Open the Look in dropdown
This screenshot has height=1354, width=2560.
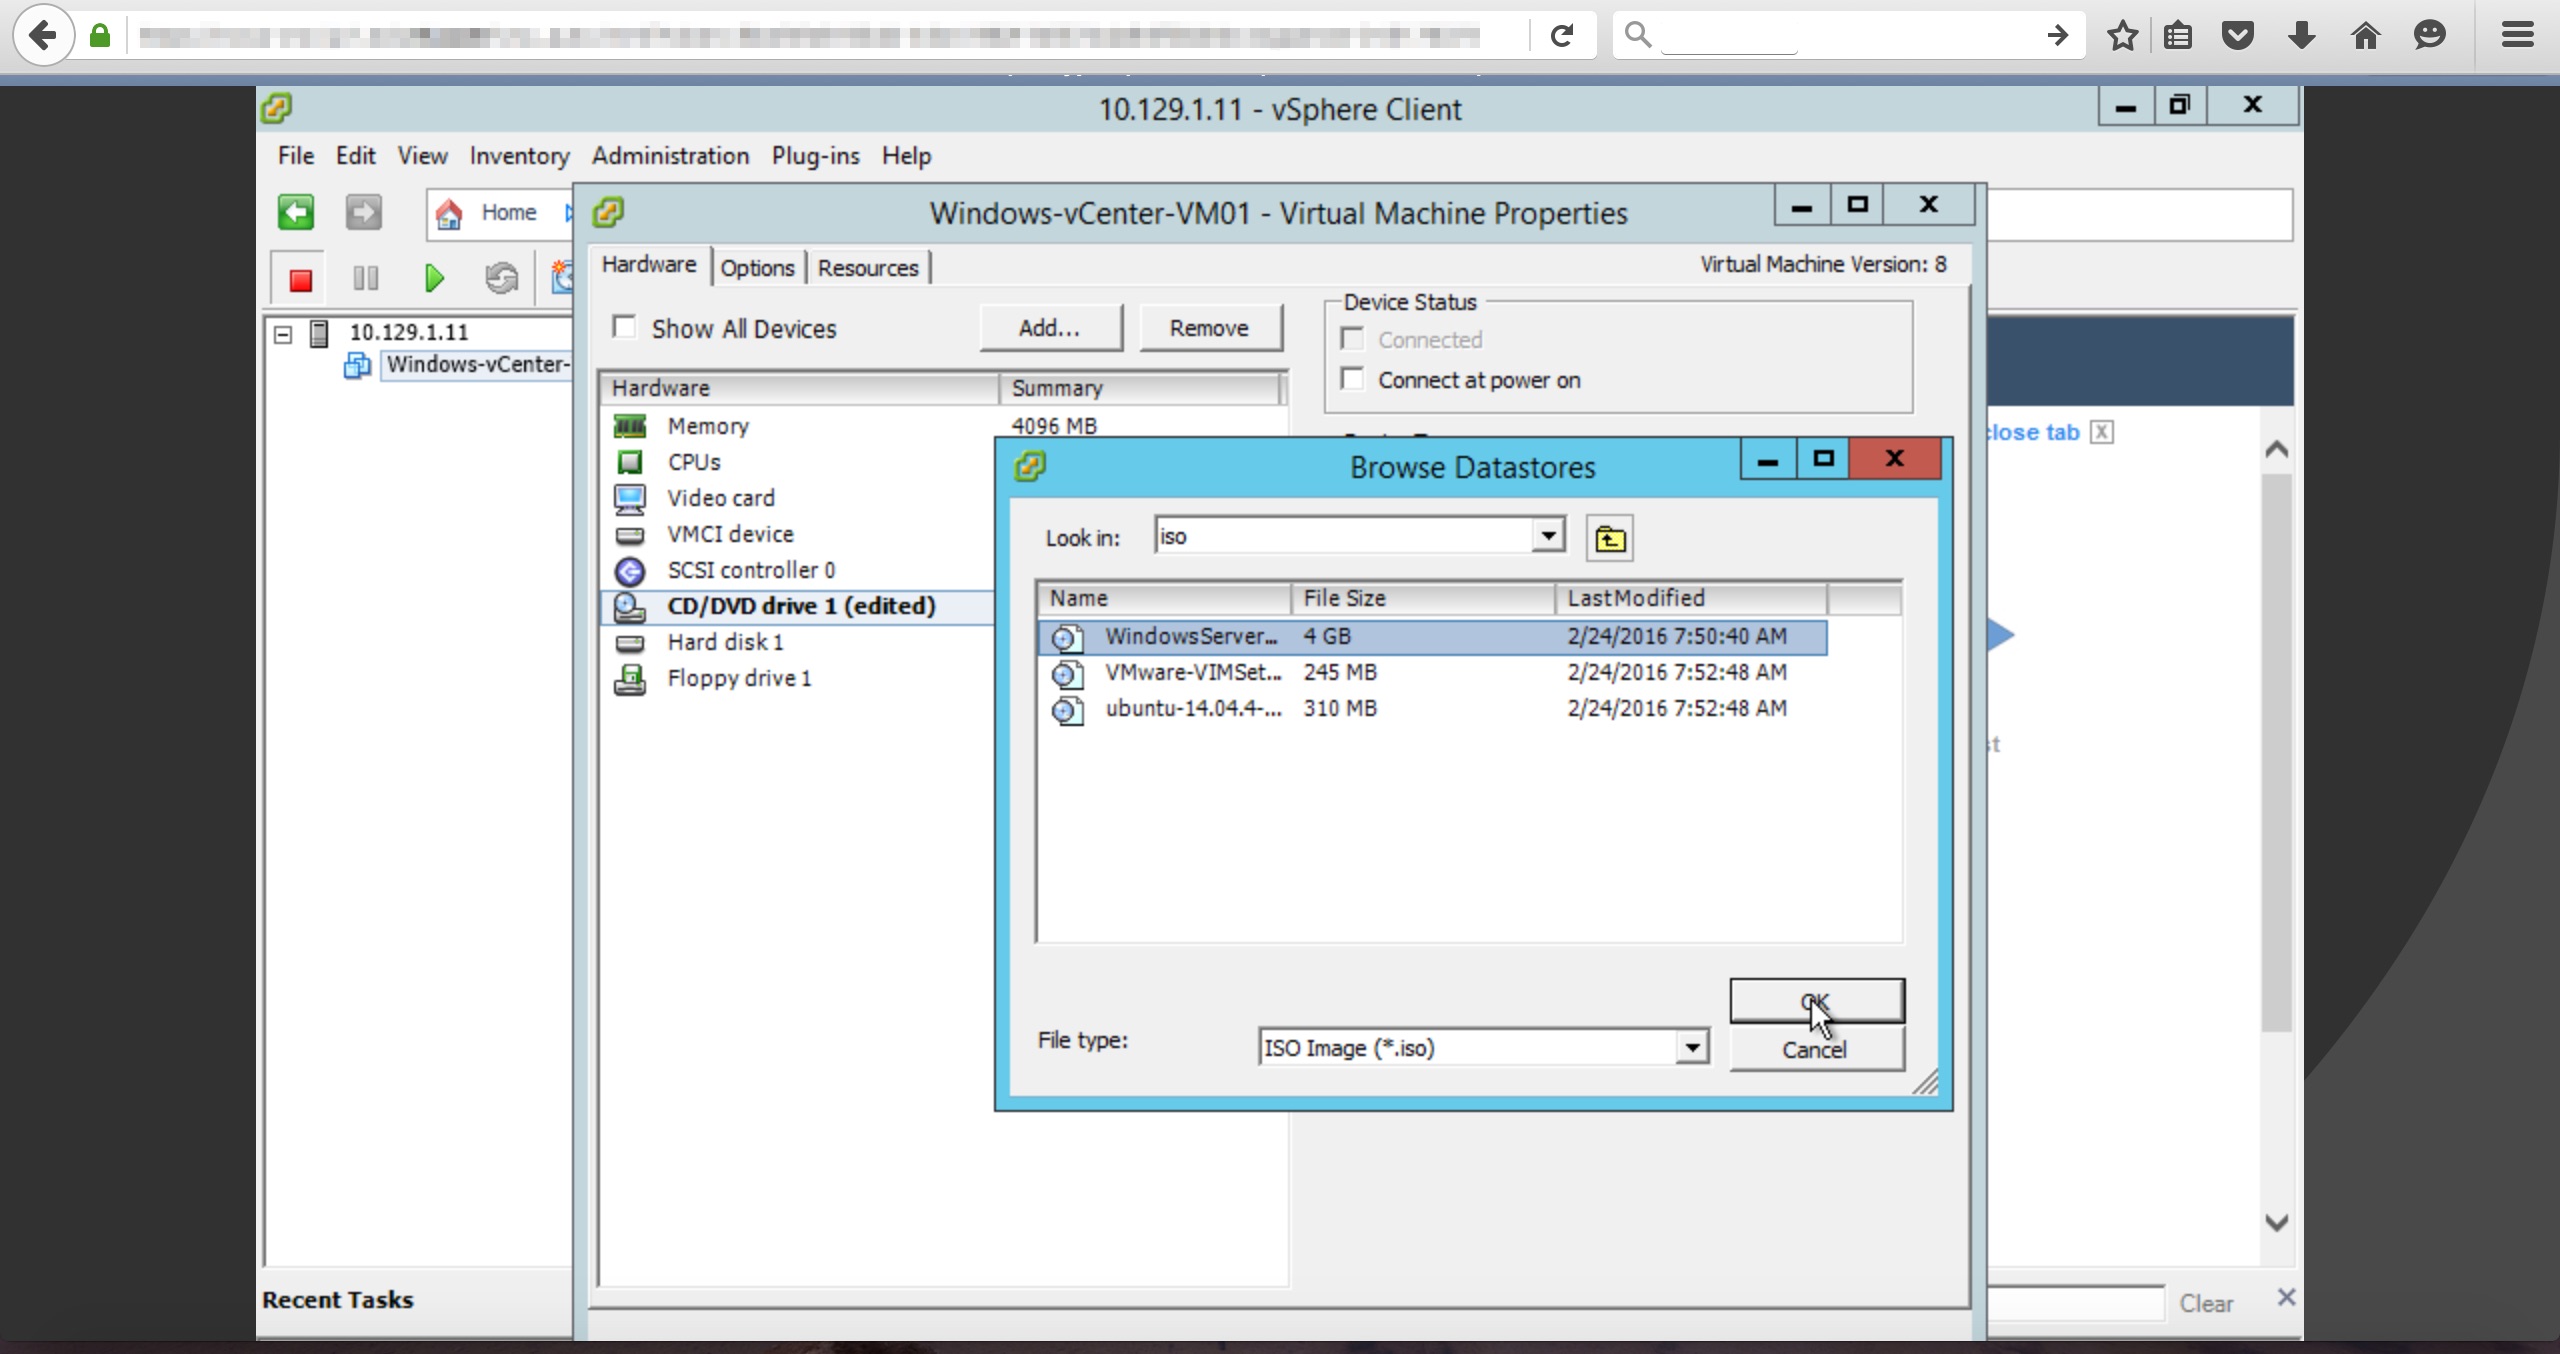(1547, 535)
